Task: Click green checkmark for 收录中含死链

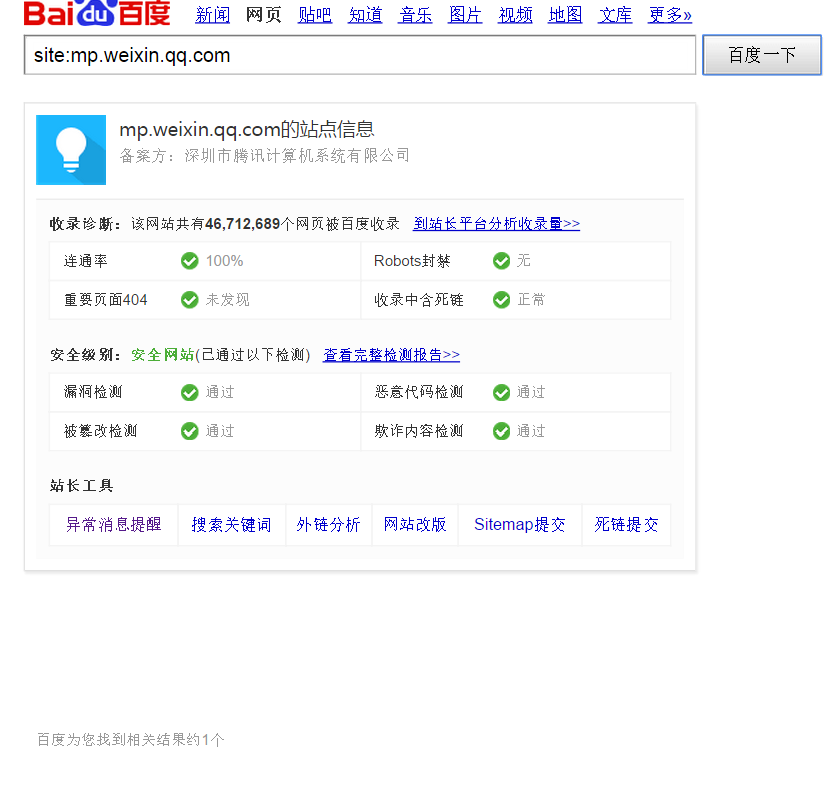Action: click(x=501, y=300)
